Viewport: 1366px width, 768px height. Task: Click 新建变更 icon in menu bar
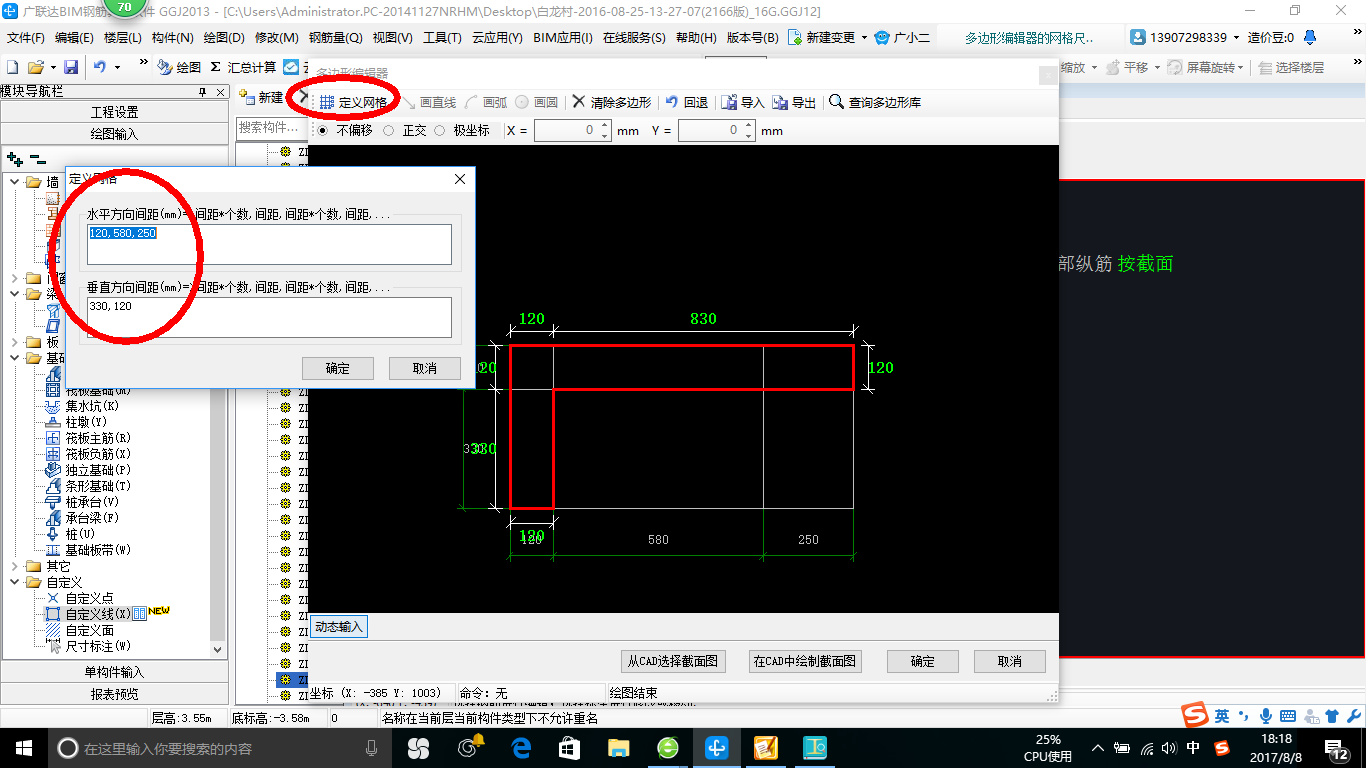(x=796, y=37)
